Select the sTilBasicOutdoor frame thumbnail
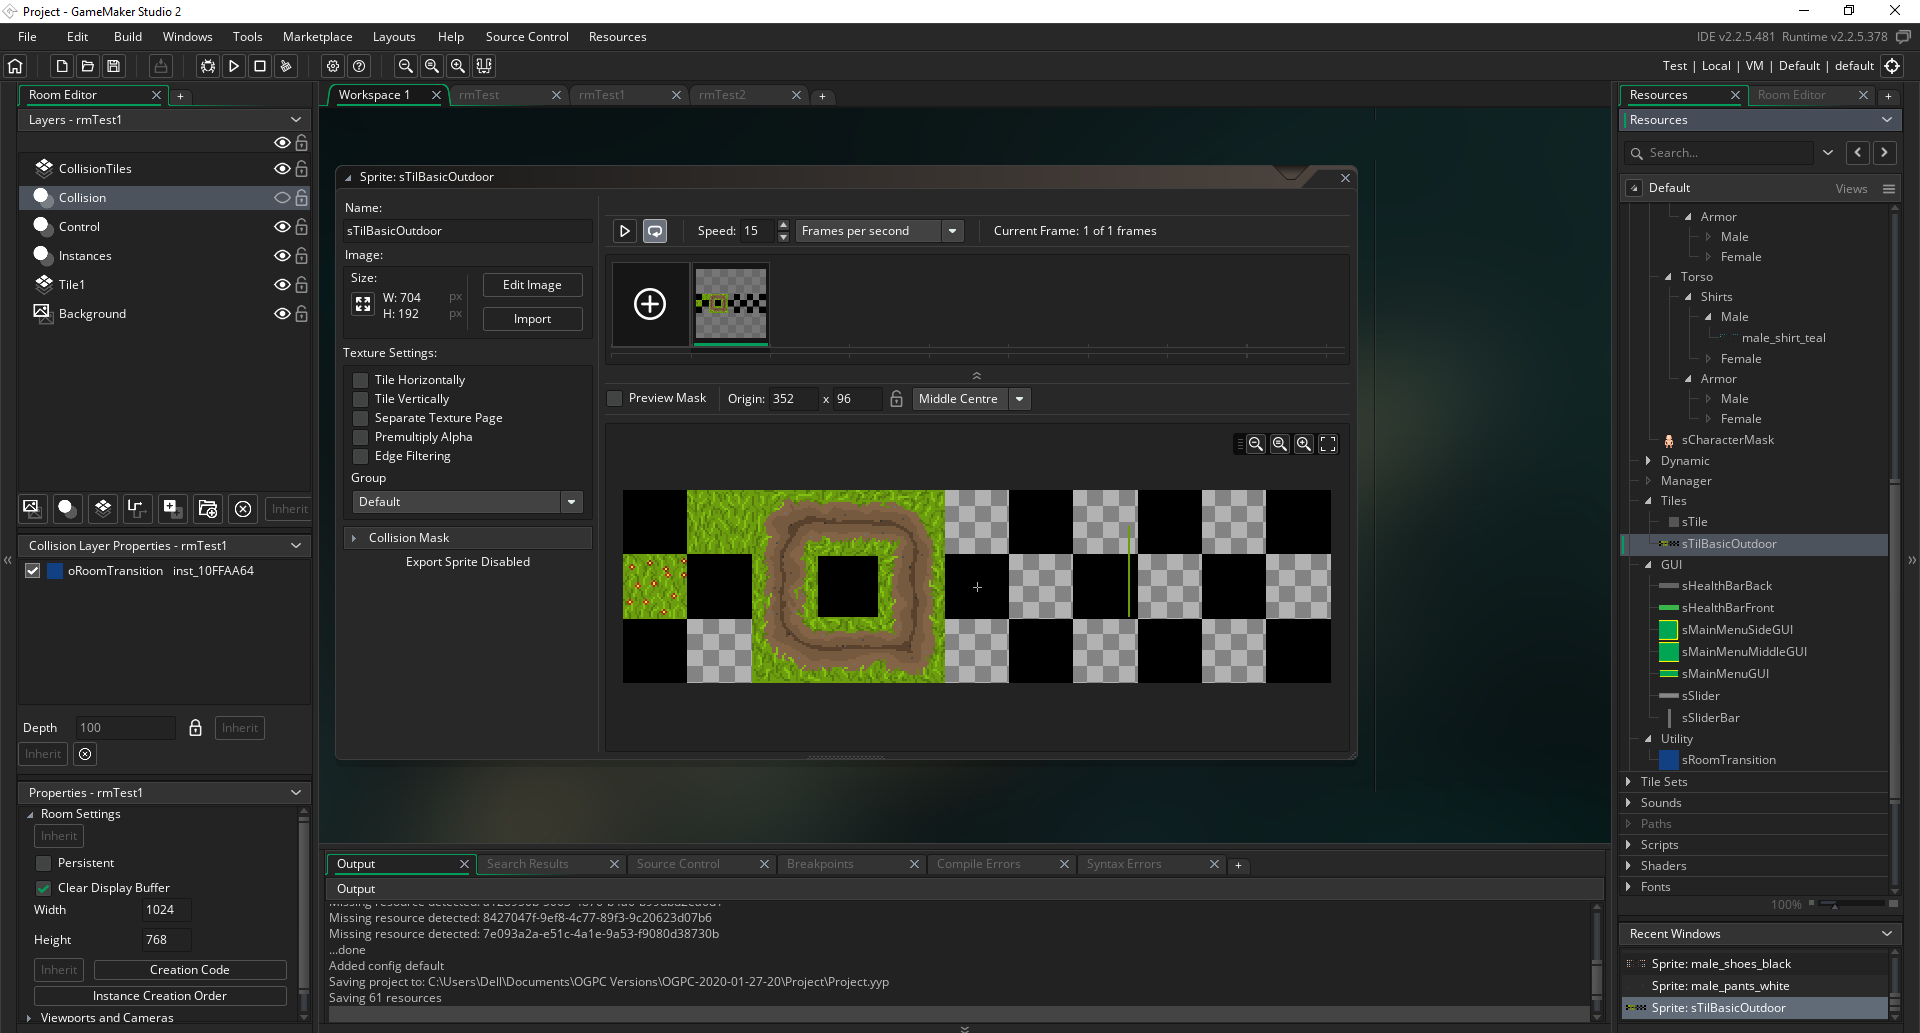 pos(729,304)
